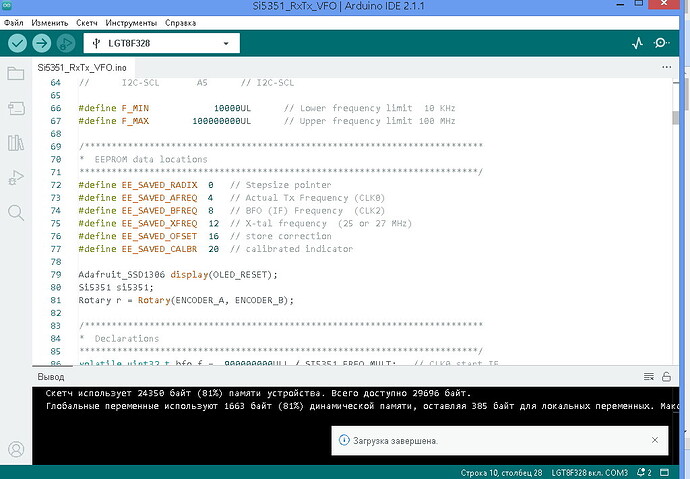Open the Файл menu
Screen dimensions: 690x479
[13, 23]
